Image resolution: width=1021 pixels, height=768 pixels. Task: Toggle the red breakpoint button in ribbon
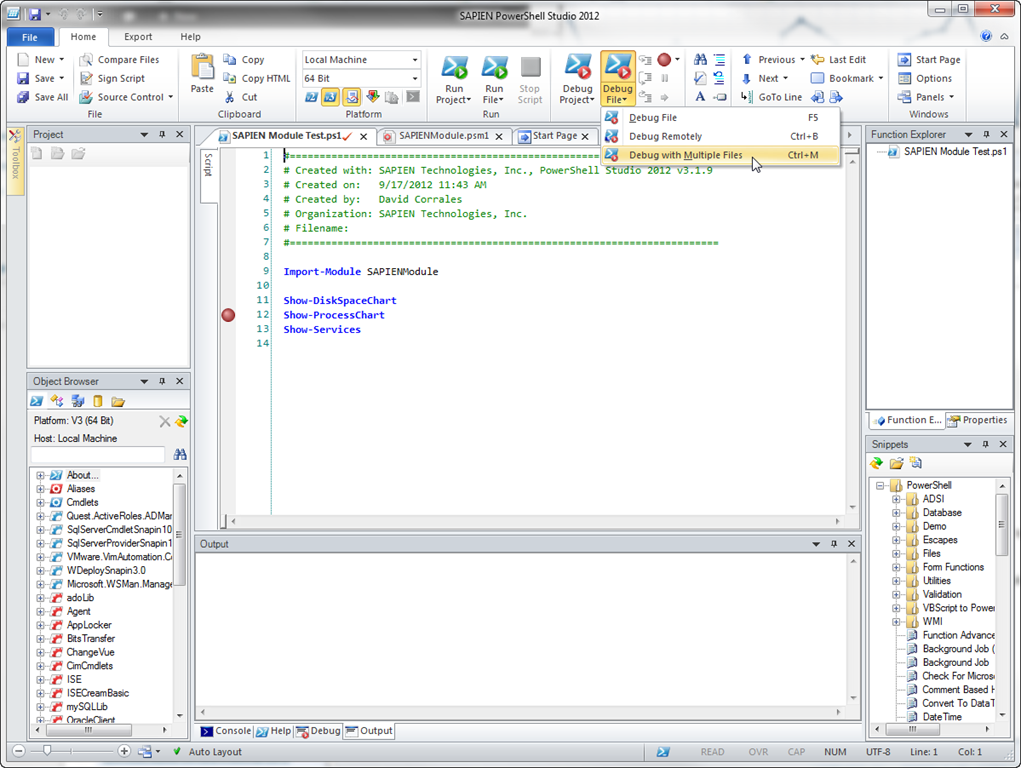[664, 59]
